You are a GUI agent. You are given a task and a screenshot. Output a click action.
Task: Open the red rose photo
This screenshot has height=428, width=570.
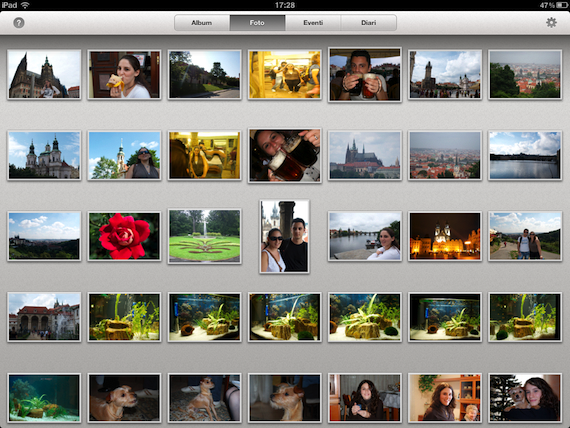click(124, 236)
